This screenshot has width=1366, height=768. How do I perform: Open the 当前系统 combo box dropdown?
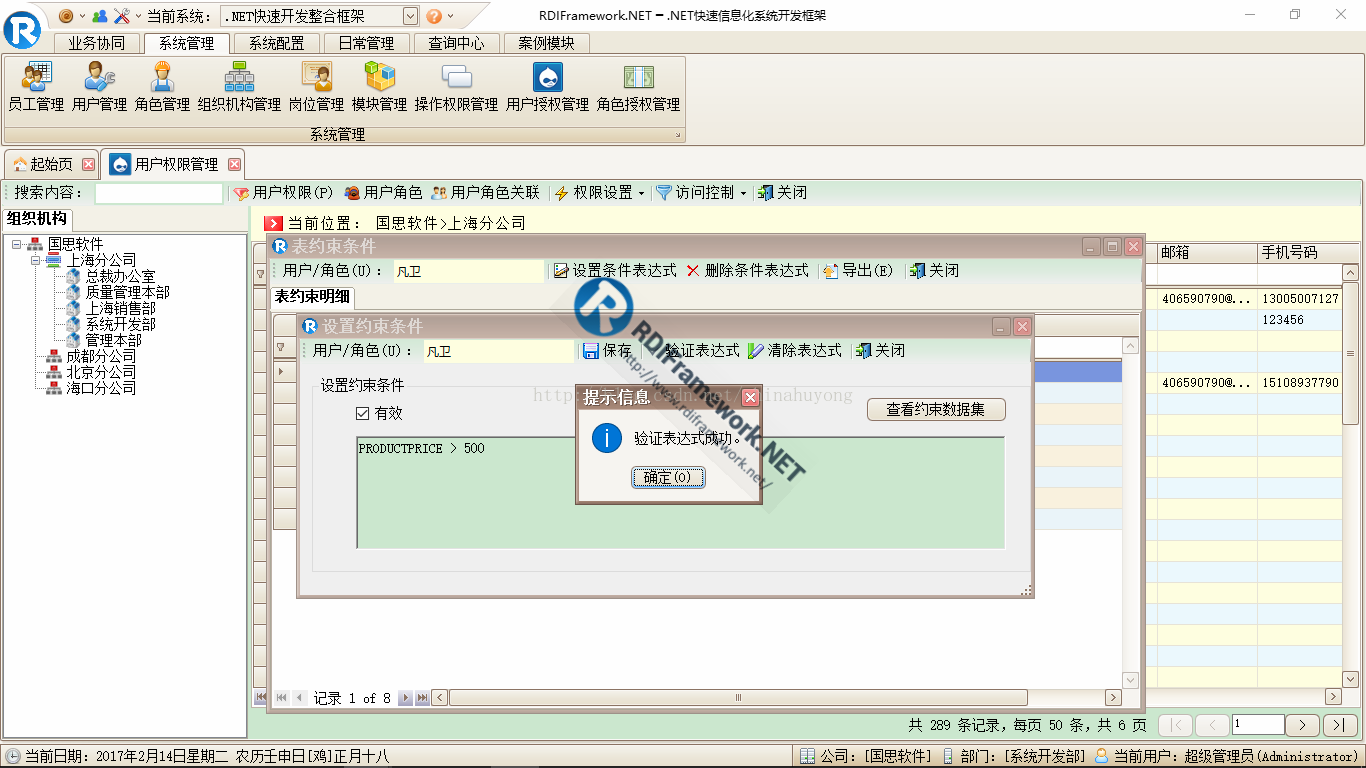(x=410, y=16)
